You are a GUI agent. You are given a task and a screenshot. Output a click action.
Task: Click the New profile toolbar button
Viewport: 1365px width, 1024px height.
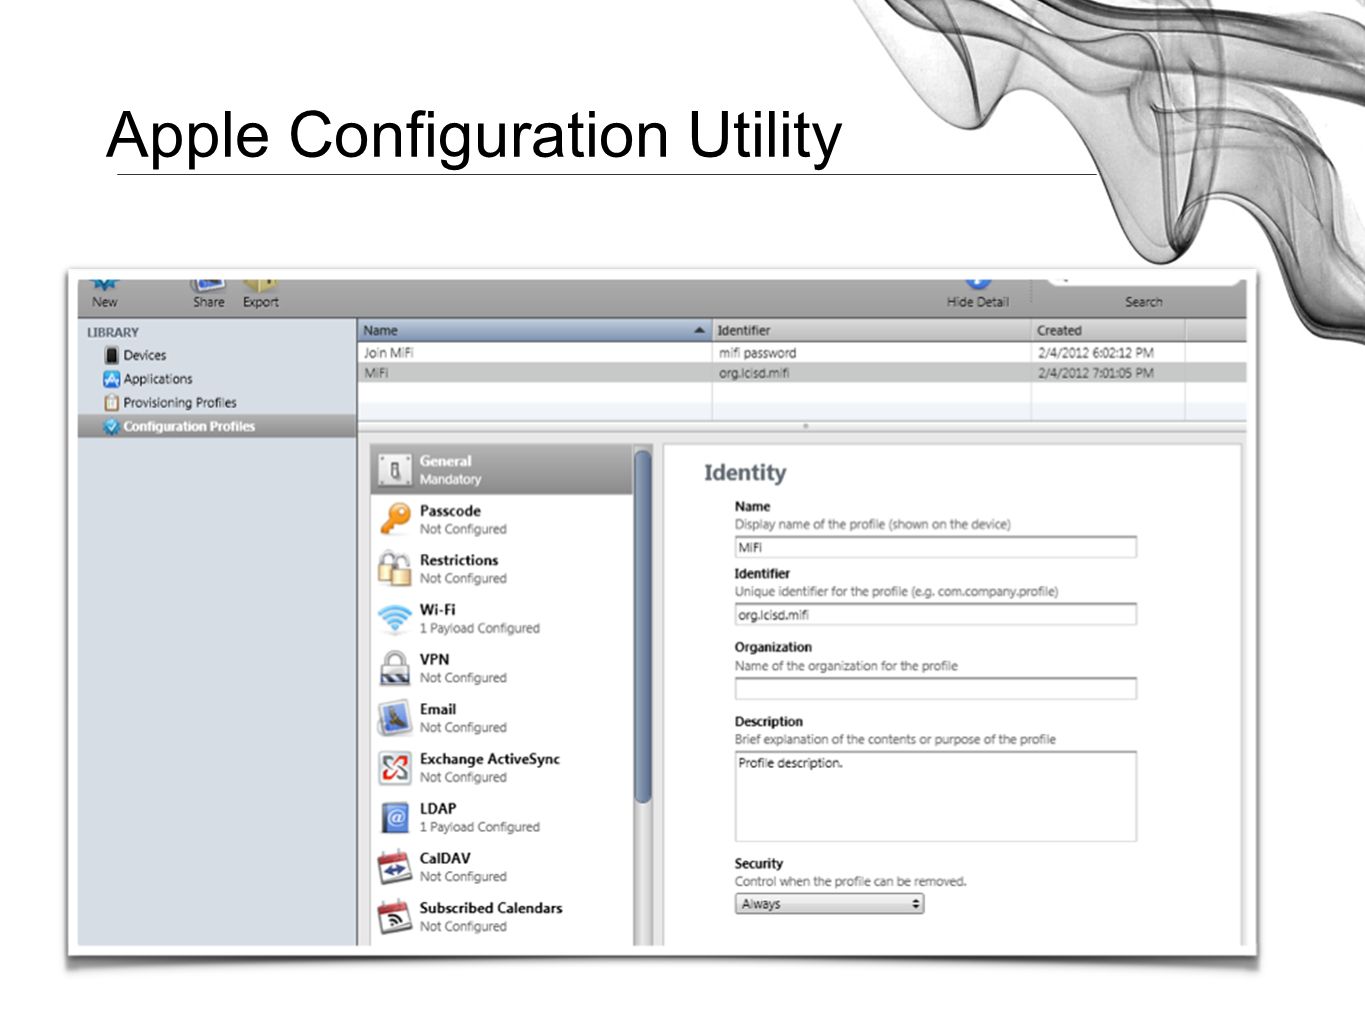104,293
